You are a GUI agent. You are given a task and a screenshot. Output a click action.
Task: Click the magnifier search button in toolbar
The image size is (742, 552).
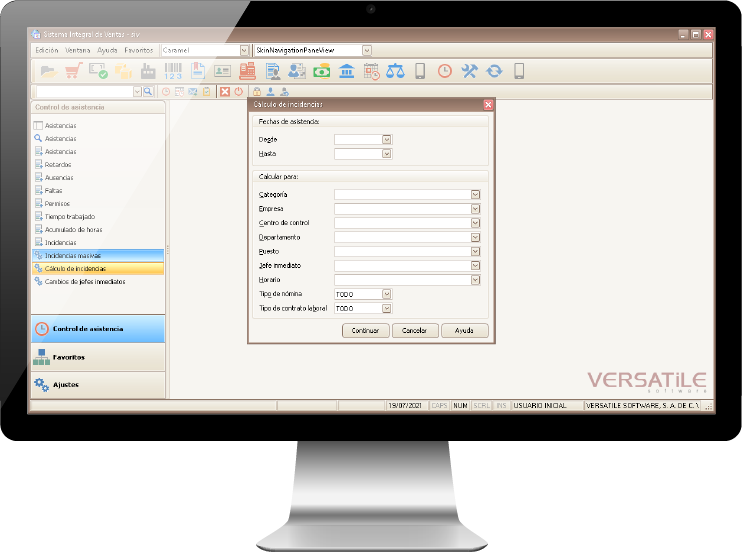(148, 91)
